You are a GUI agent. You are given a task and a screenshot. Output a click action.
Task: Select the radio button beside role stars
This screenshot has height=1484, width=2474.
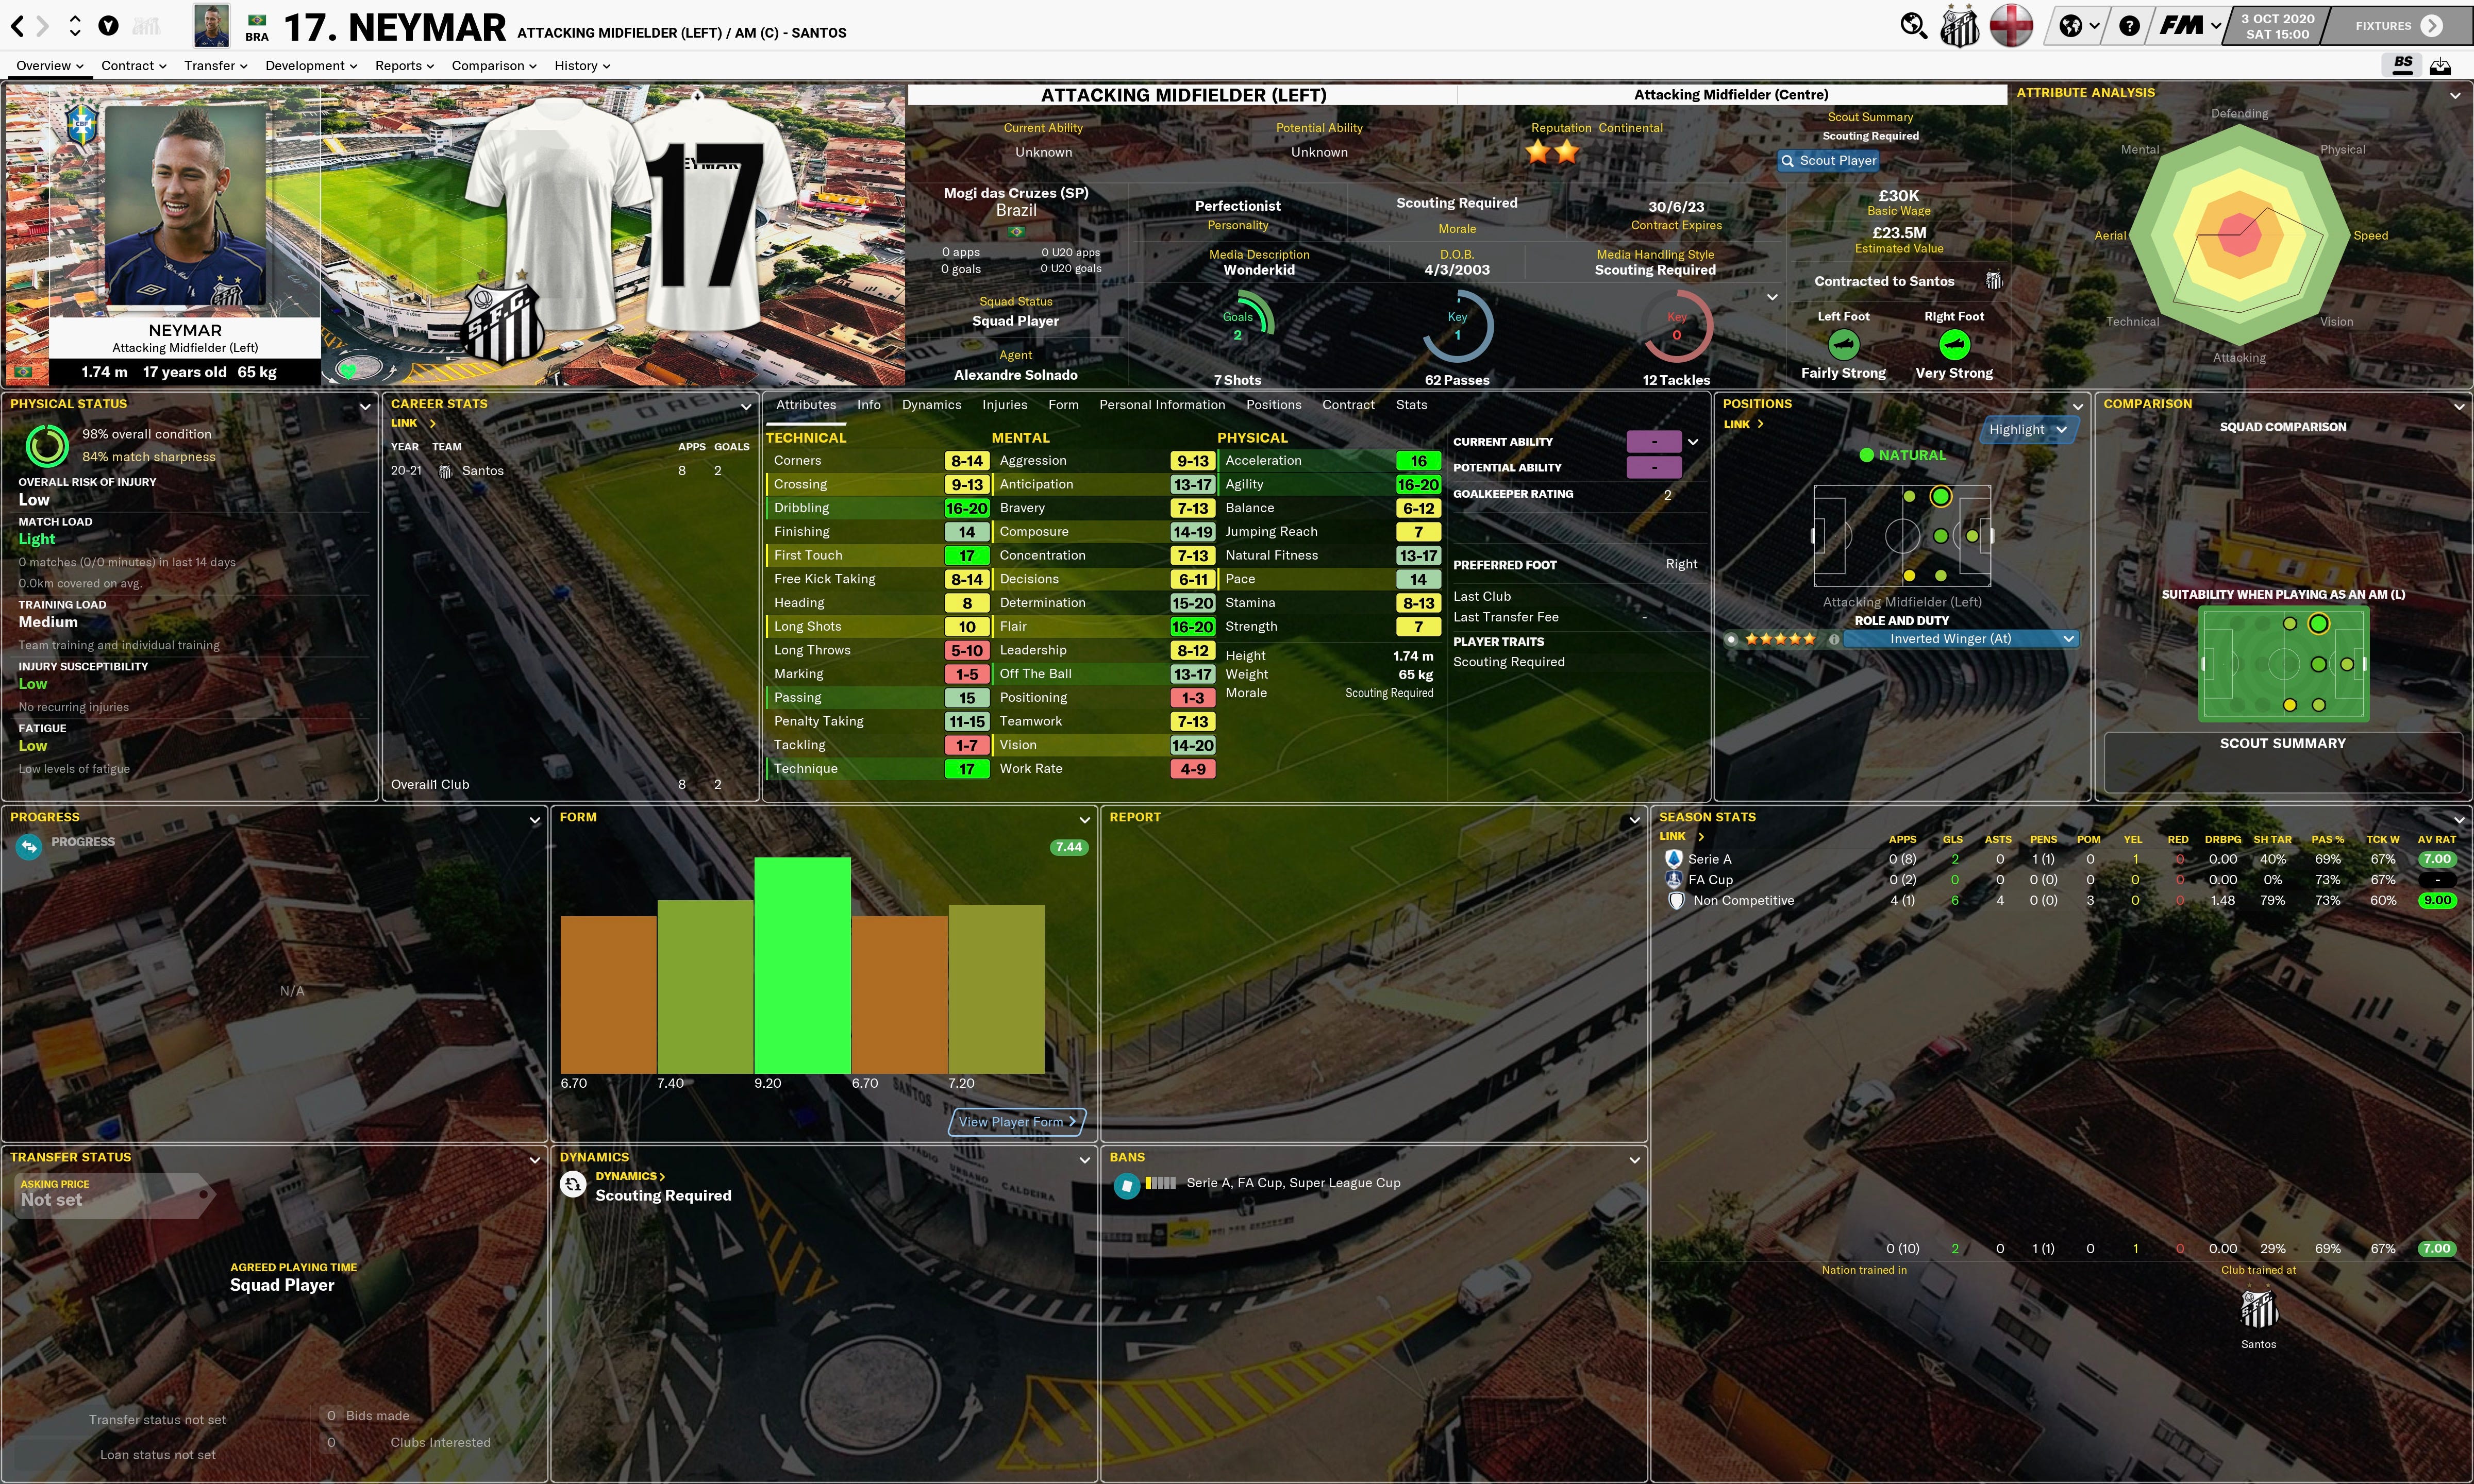[x=1731, y=639]
